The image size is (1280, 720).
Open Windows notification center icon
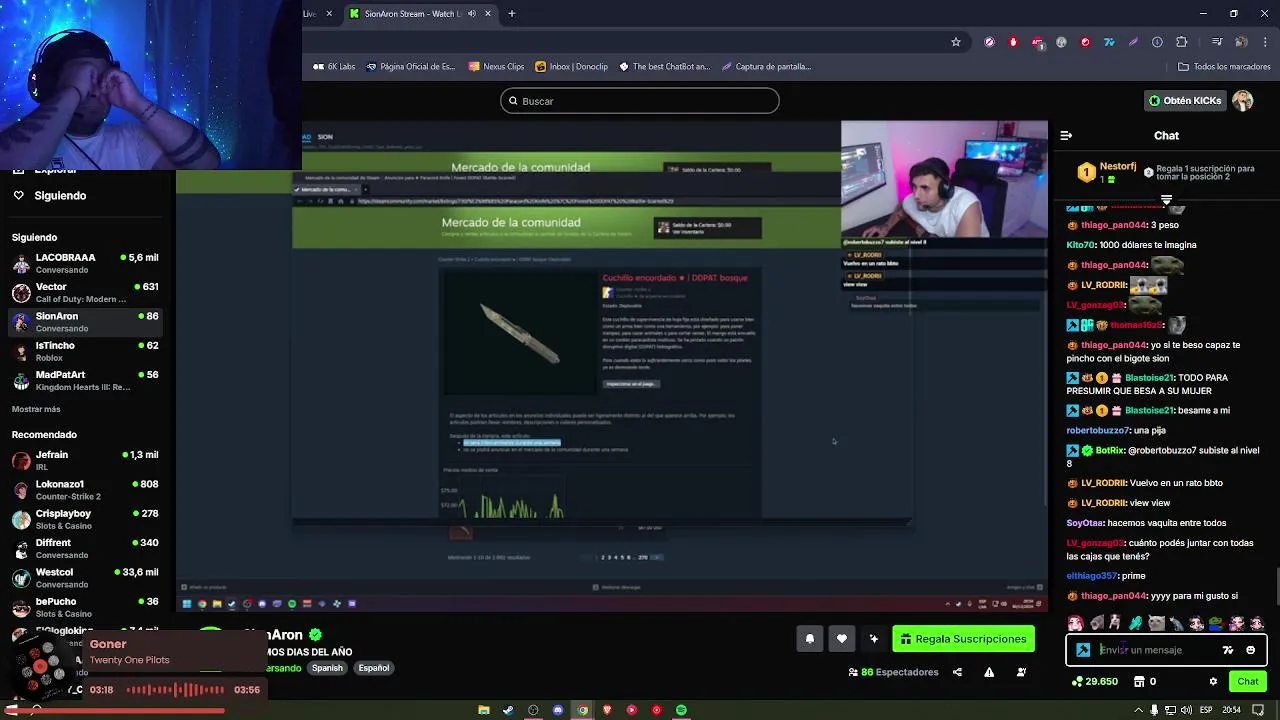[x=1259, y=710]
